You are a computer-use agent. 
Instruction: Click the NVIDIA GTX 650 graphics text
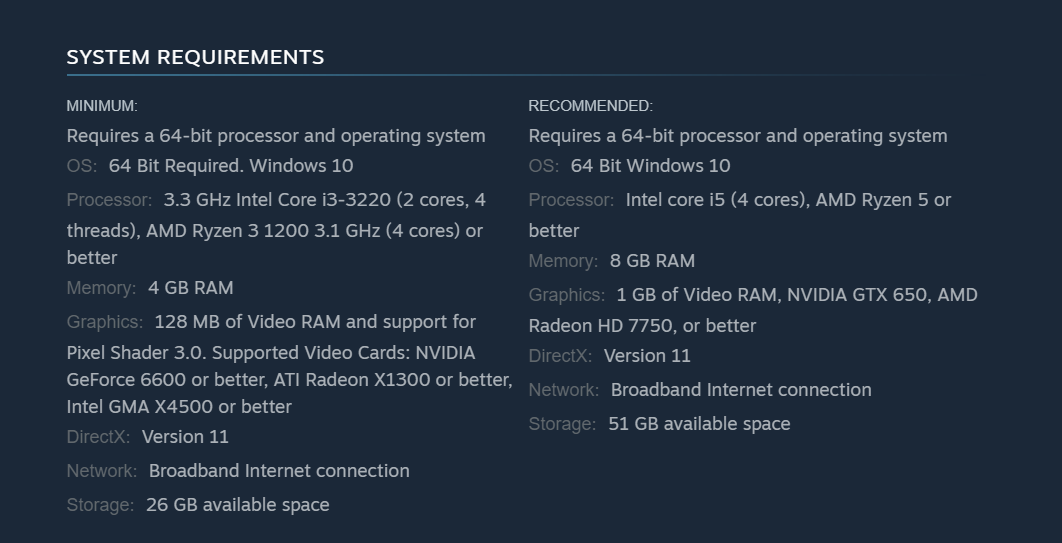coord(796,295)
